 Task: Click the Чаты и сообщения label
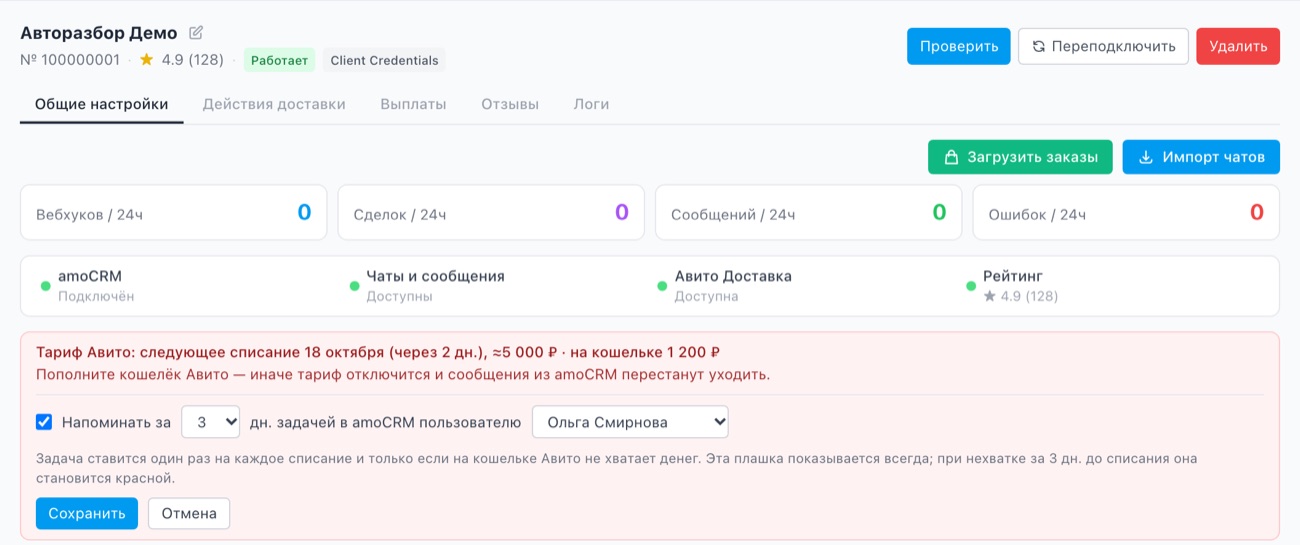tap(435, 276)
